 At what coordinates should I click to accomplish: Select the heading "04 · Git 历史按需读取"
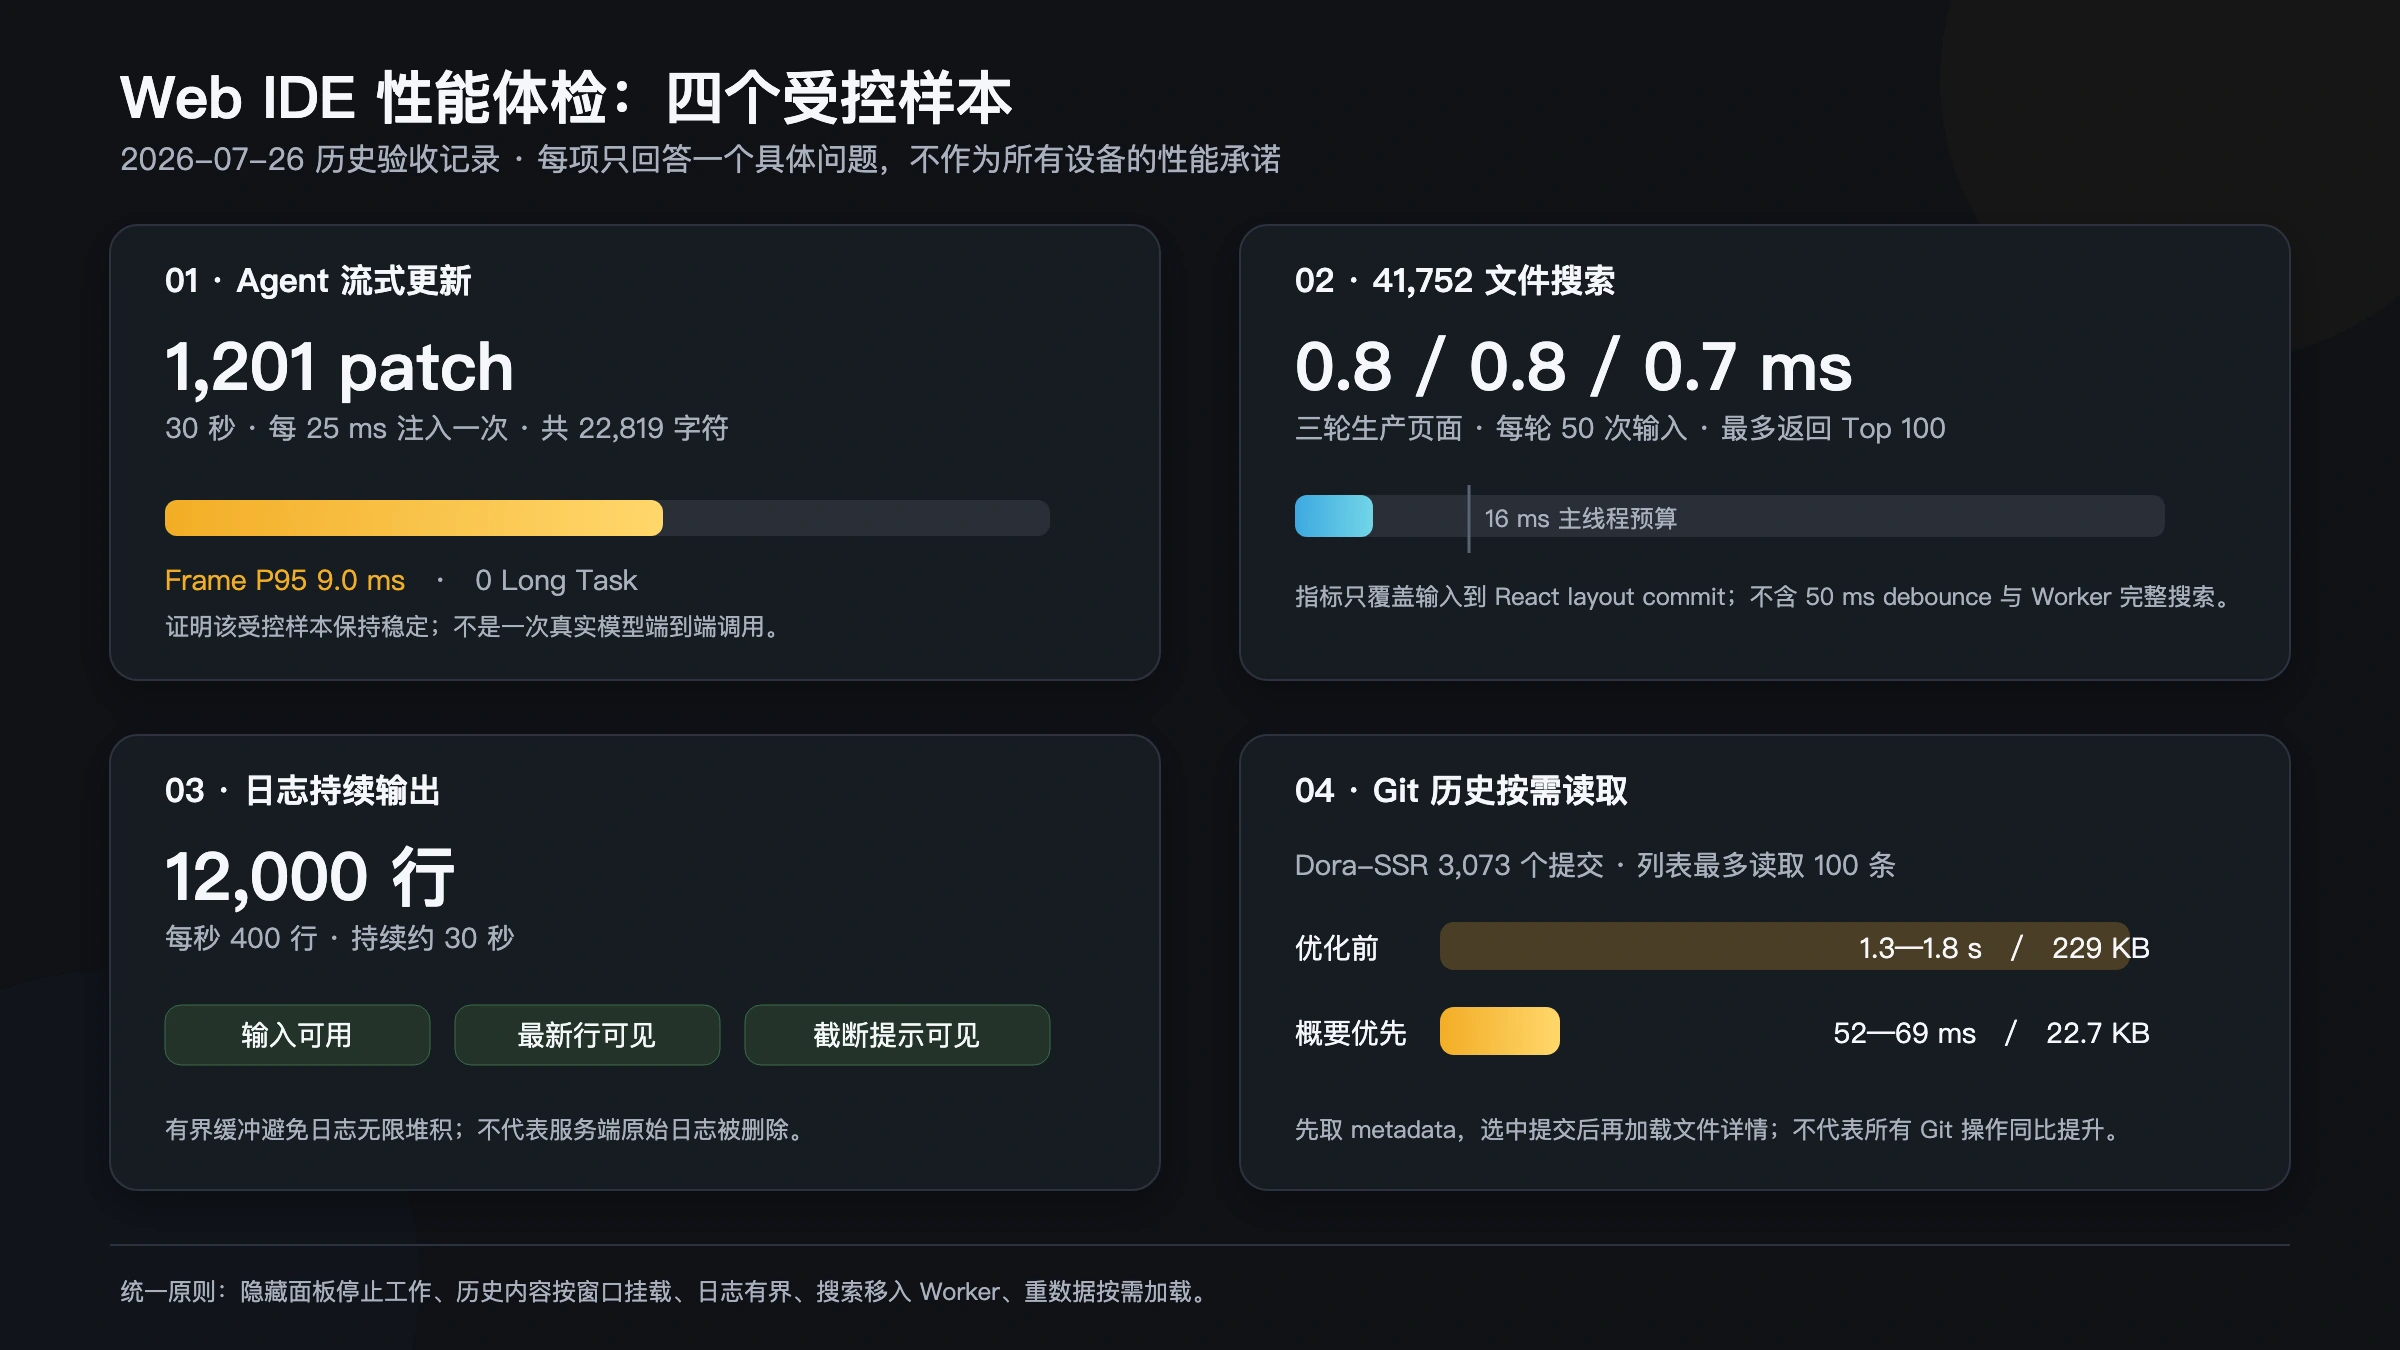[1461, 791]
